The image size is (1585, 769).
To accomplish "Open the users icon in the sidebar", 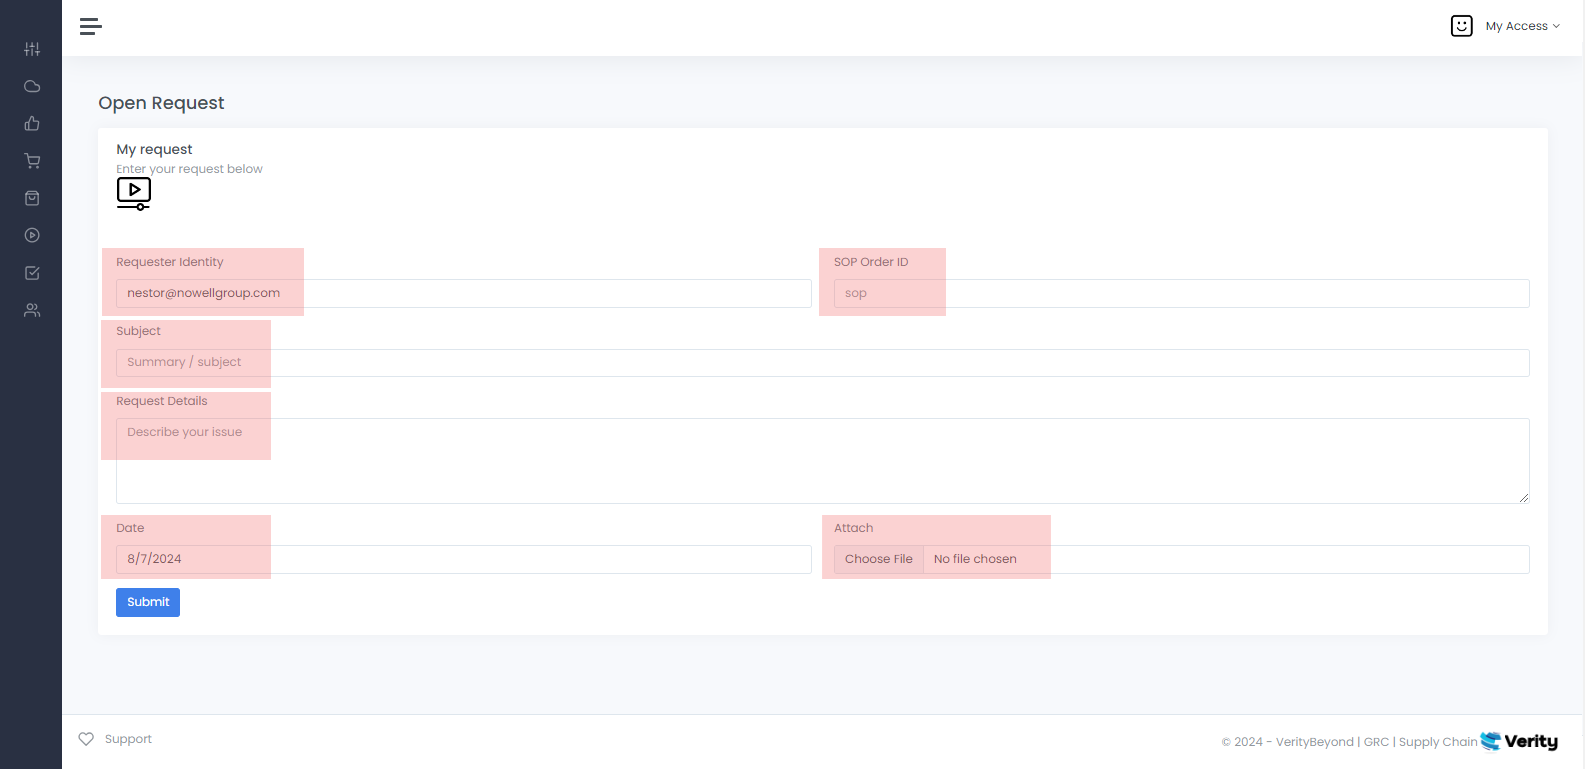I will [32, 311].
